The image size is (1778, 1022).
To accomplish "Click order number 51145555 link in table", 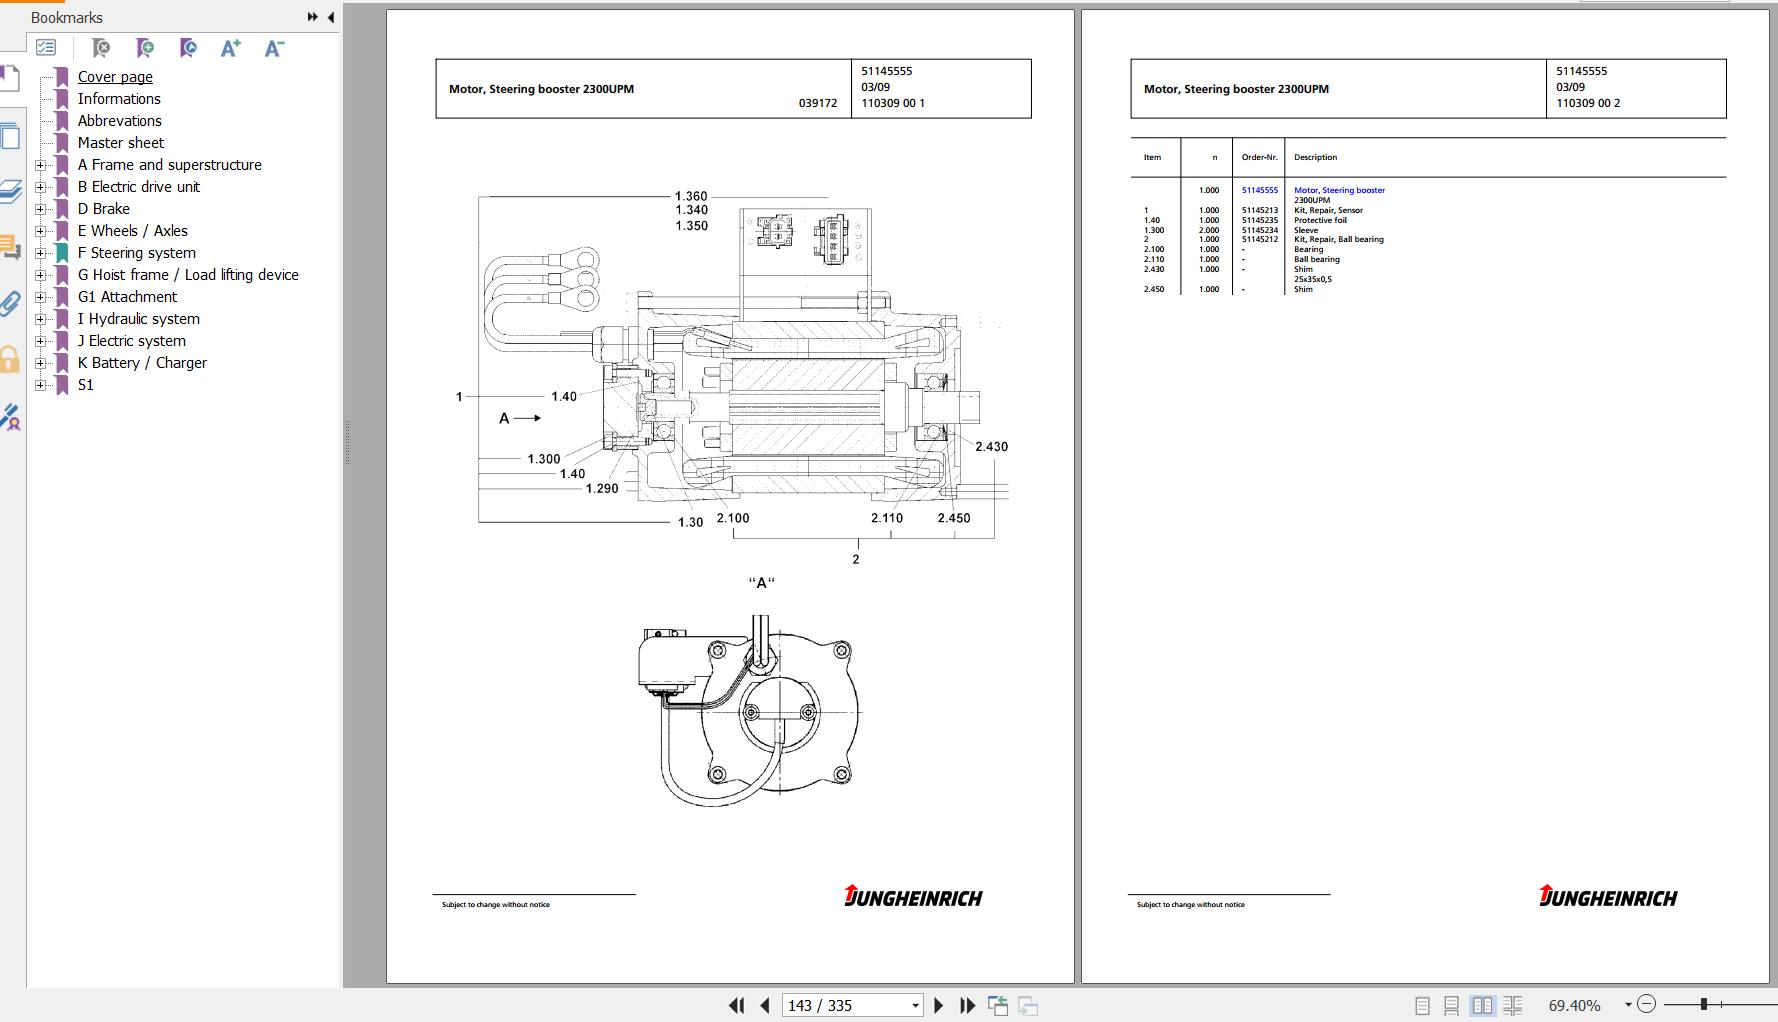I will [x=1259, y=190].
